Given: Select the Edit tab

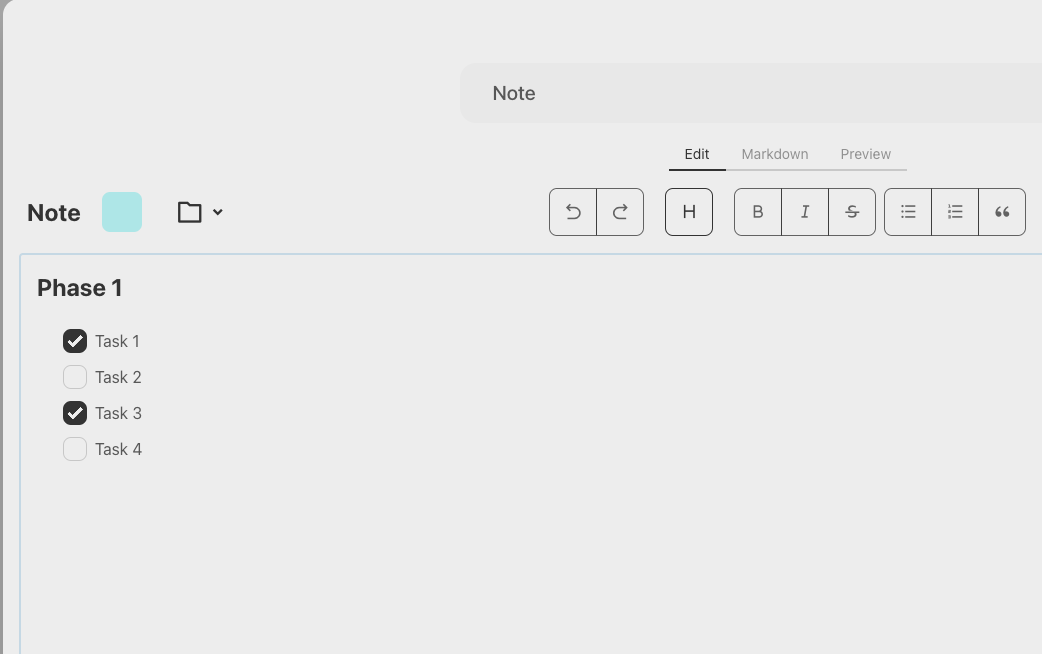Looking at the screenshot, I should (x=697, y=154).
